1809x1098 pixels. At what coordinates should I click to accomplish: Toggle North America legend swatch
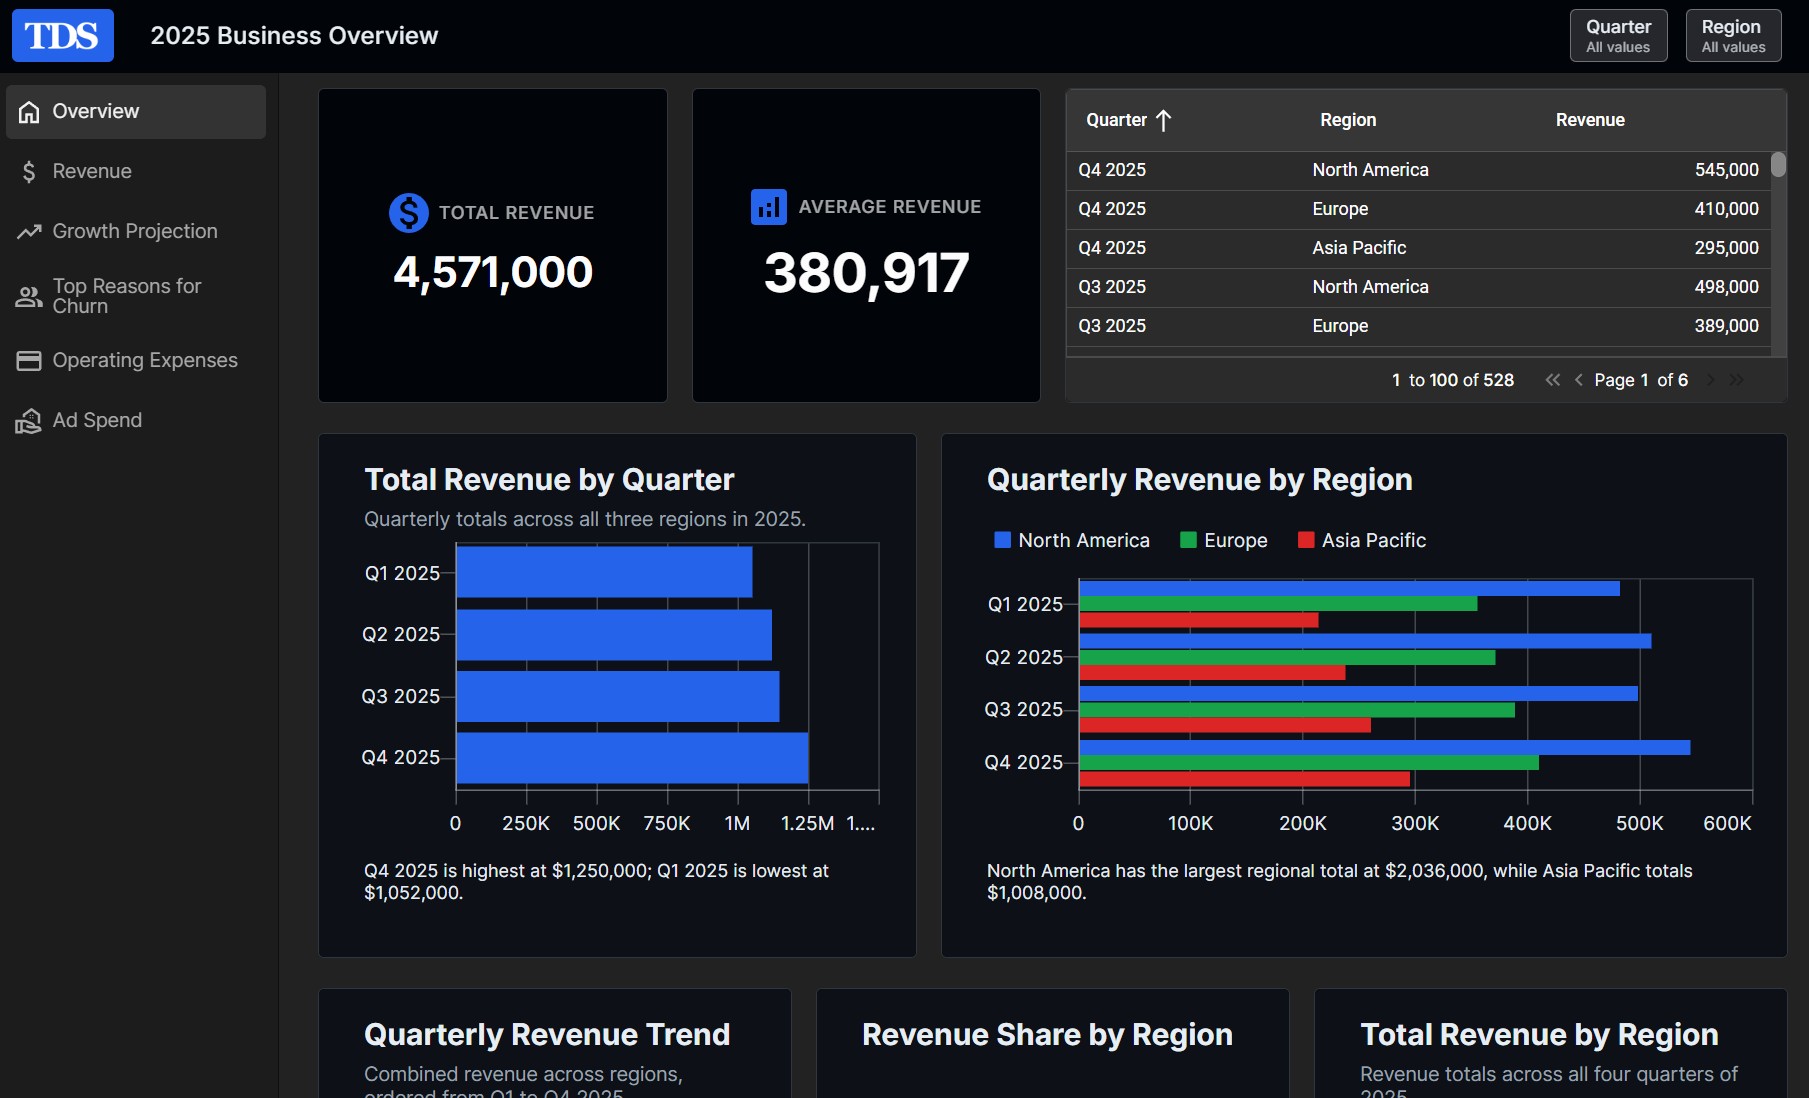1002,540
